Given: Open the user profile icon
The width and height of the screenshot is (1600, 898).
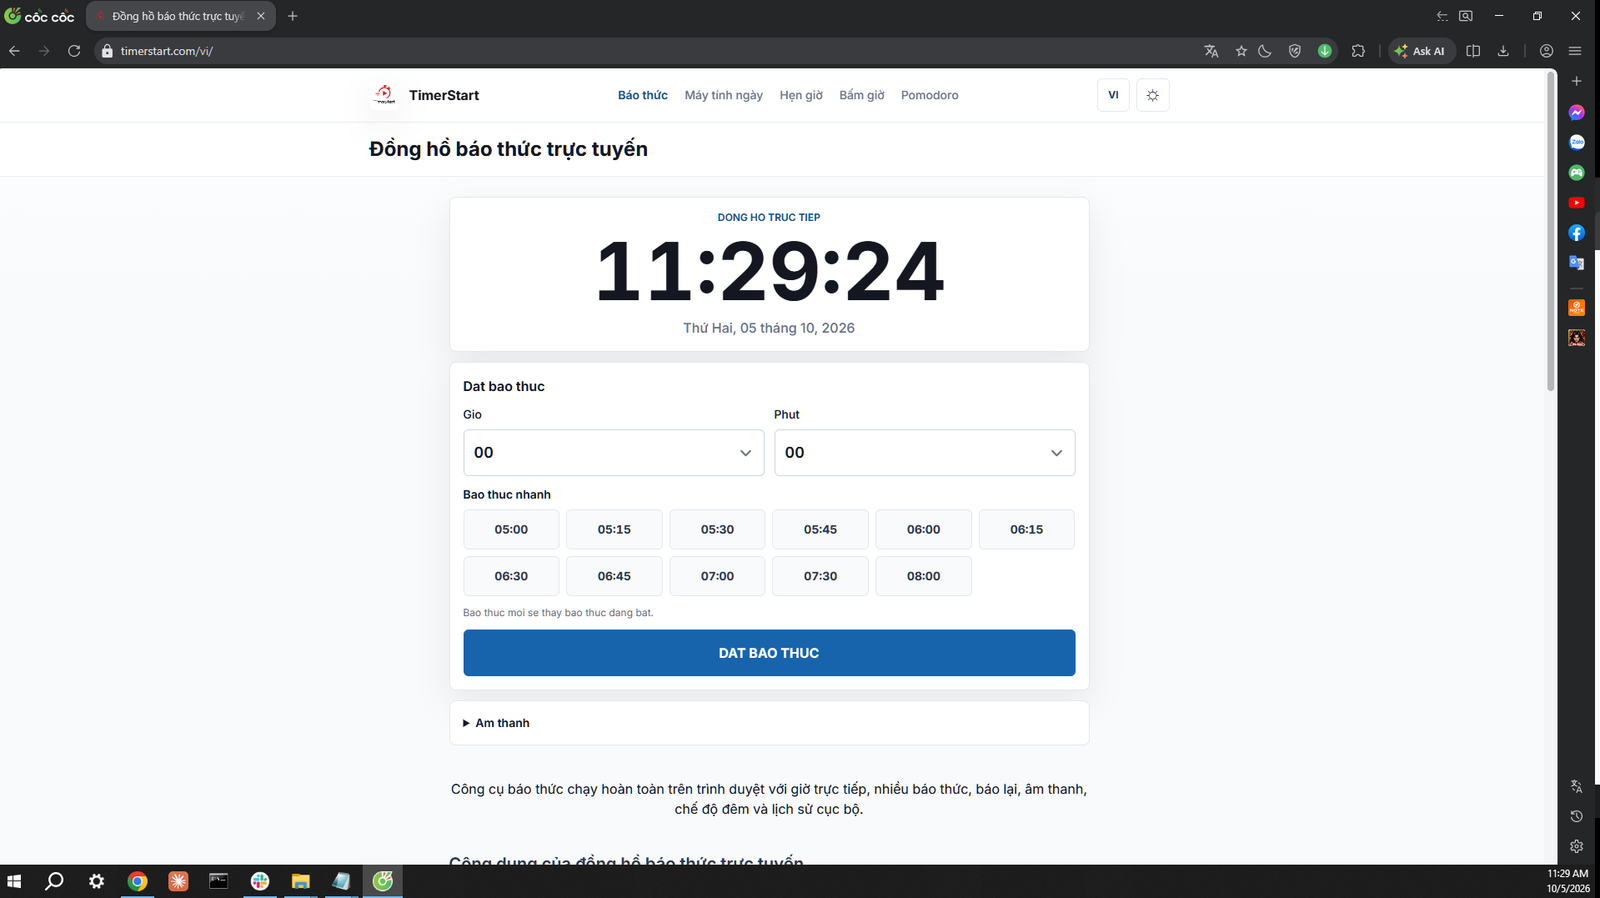Looking at the screenshot, I should point(1546,51).
